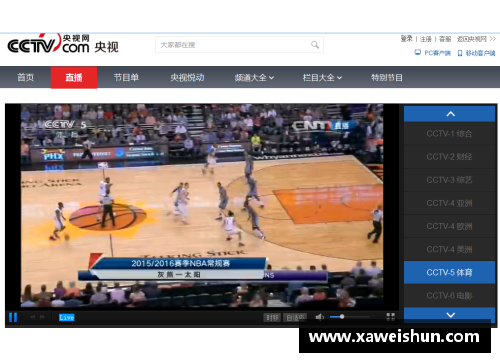Viewport: 500px width, 362px height.
Task: Click the fast-forward icon in player
Action: (x=42, y=317)
